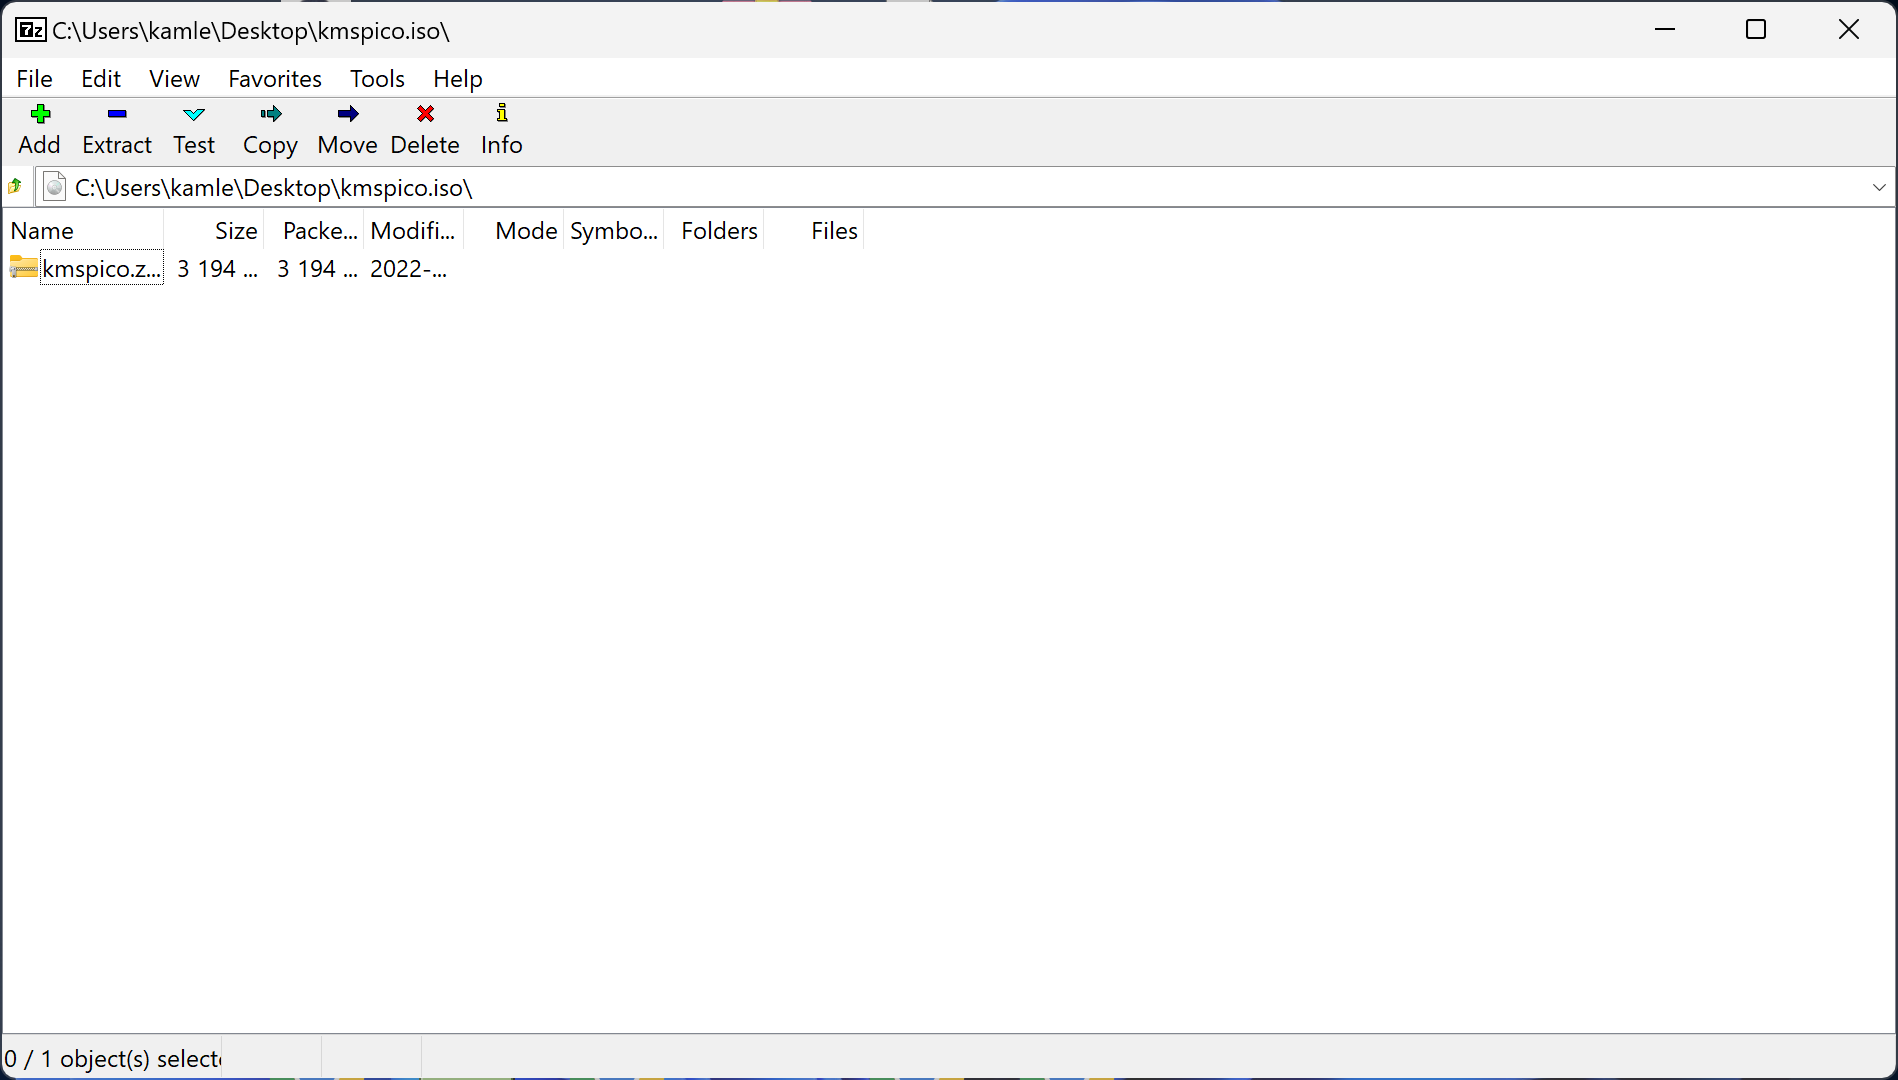Go up one folder level icon
The image size is (1898, 1080).
15,187
